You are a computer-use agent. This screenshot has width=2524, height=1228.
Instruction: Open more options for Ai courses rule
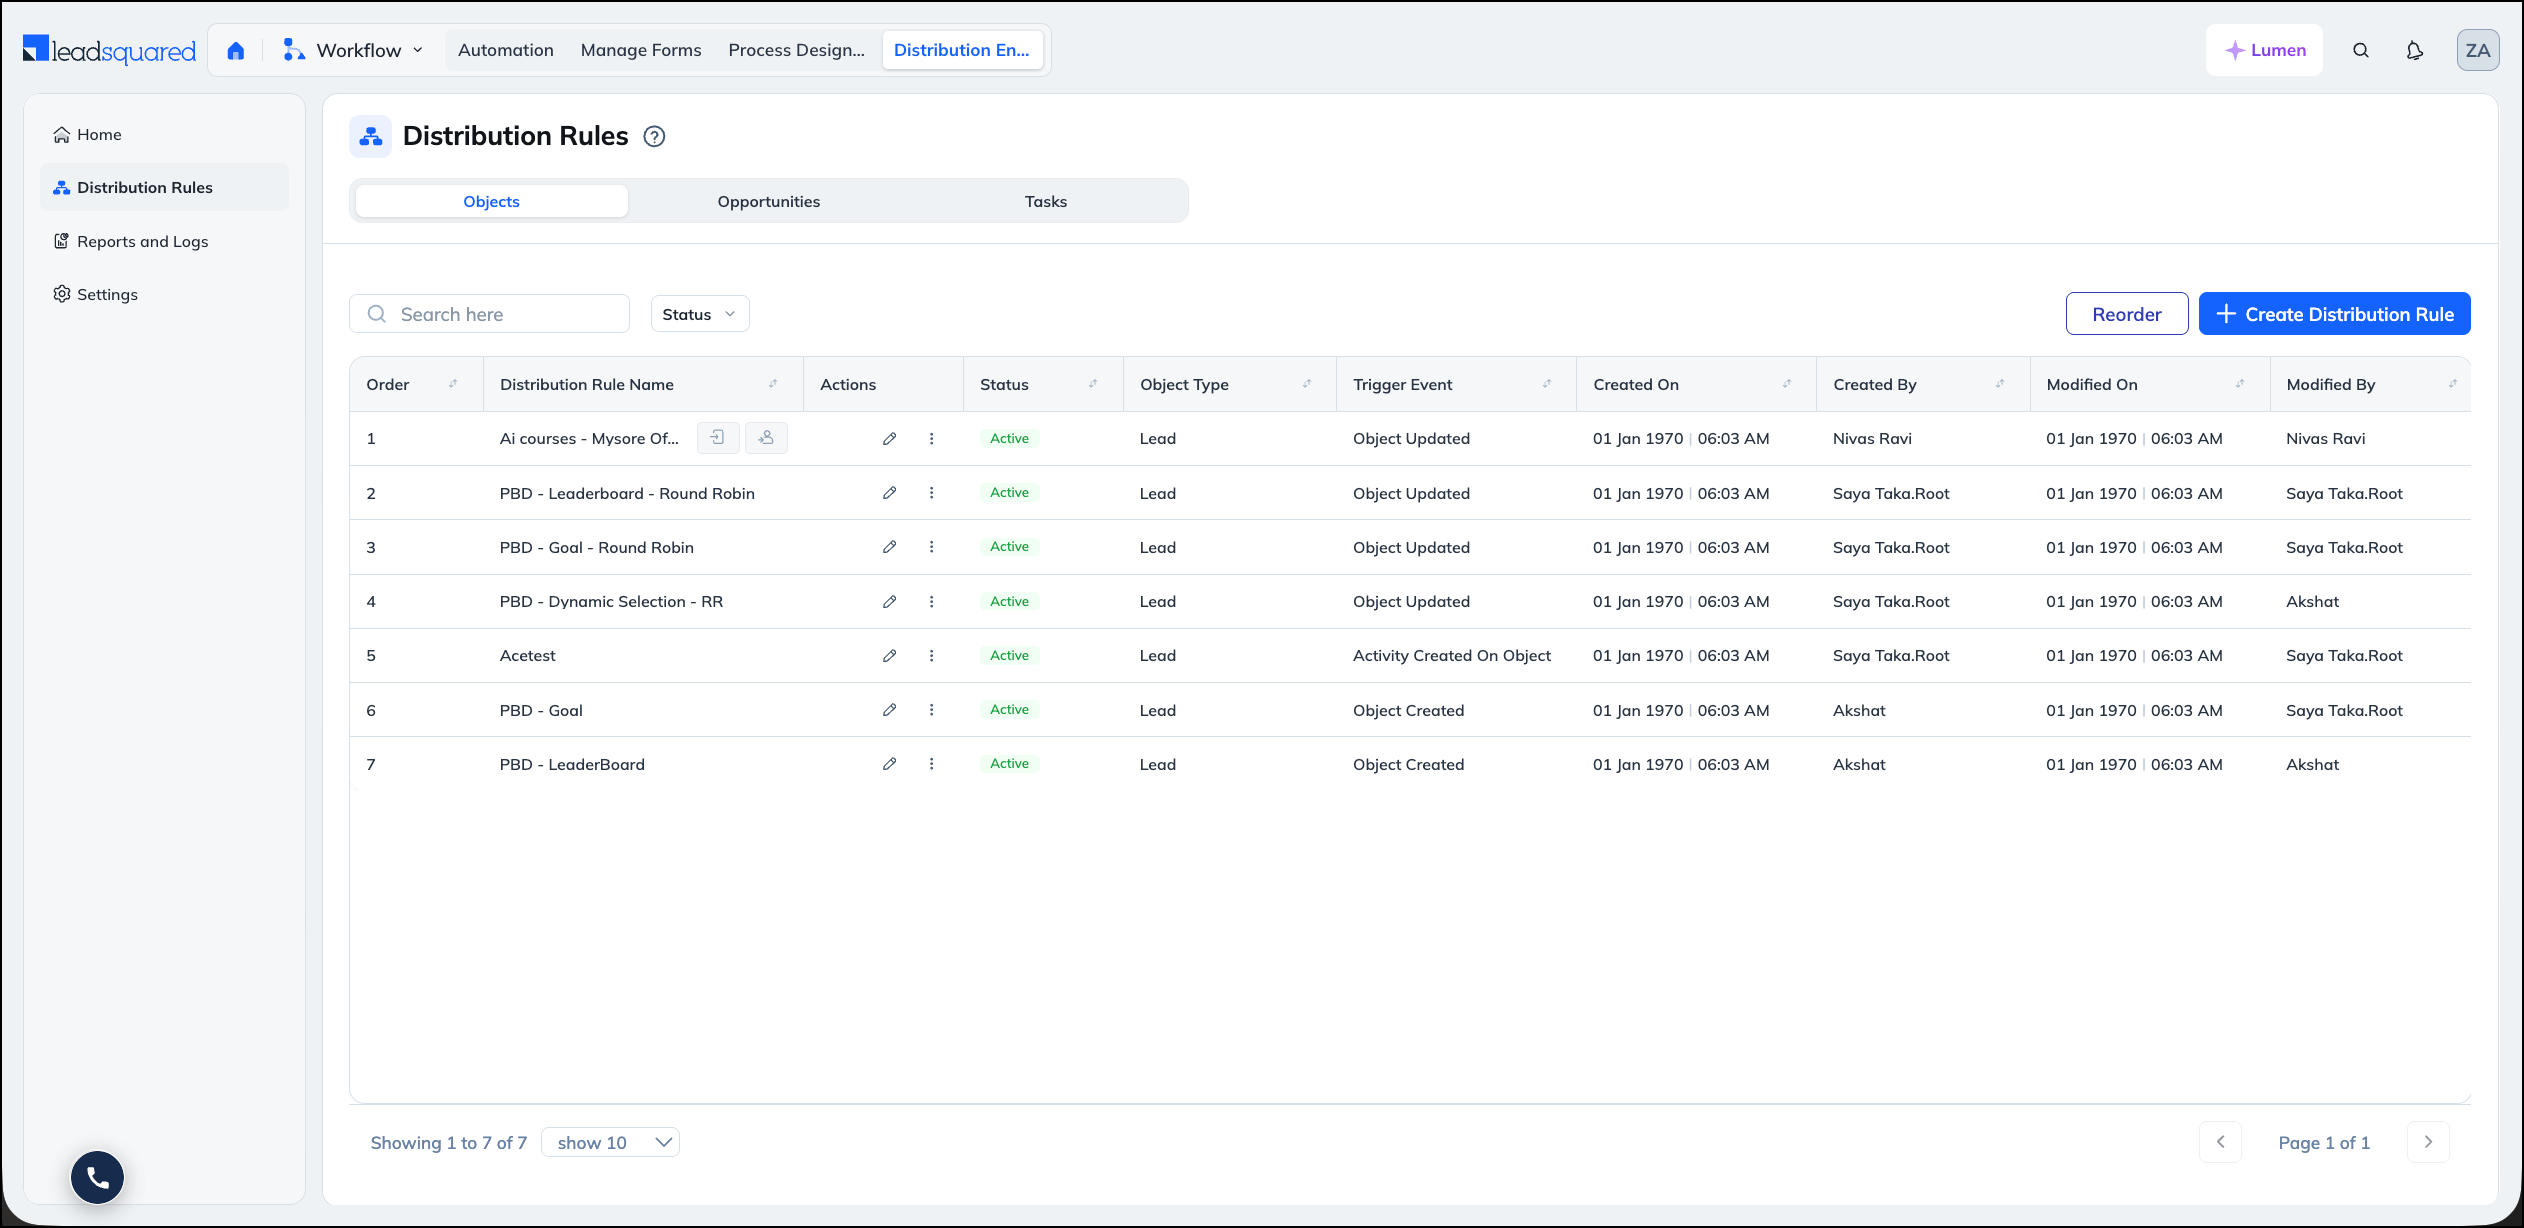pyautogui.click(x=931, y=439)
